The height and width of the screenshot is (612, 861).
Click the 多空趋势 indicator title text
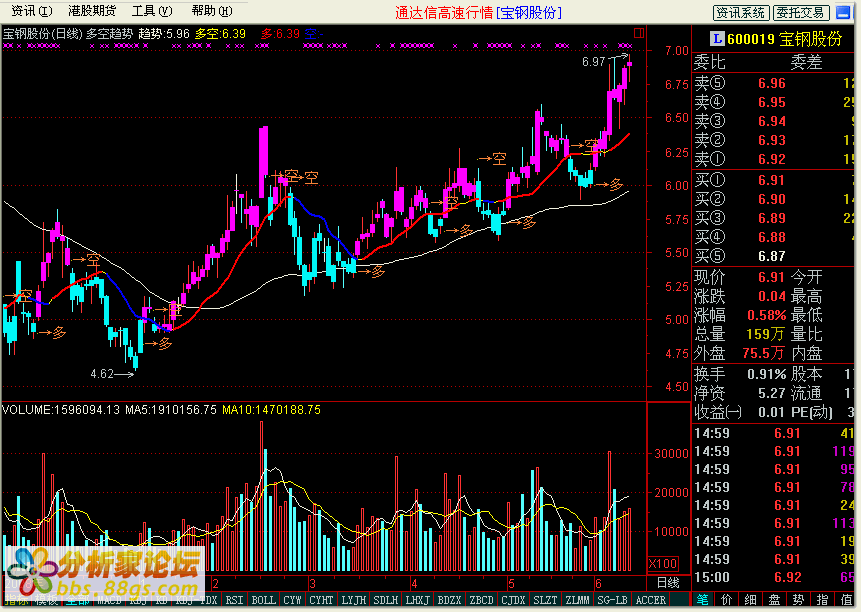110,34
